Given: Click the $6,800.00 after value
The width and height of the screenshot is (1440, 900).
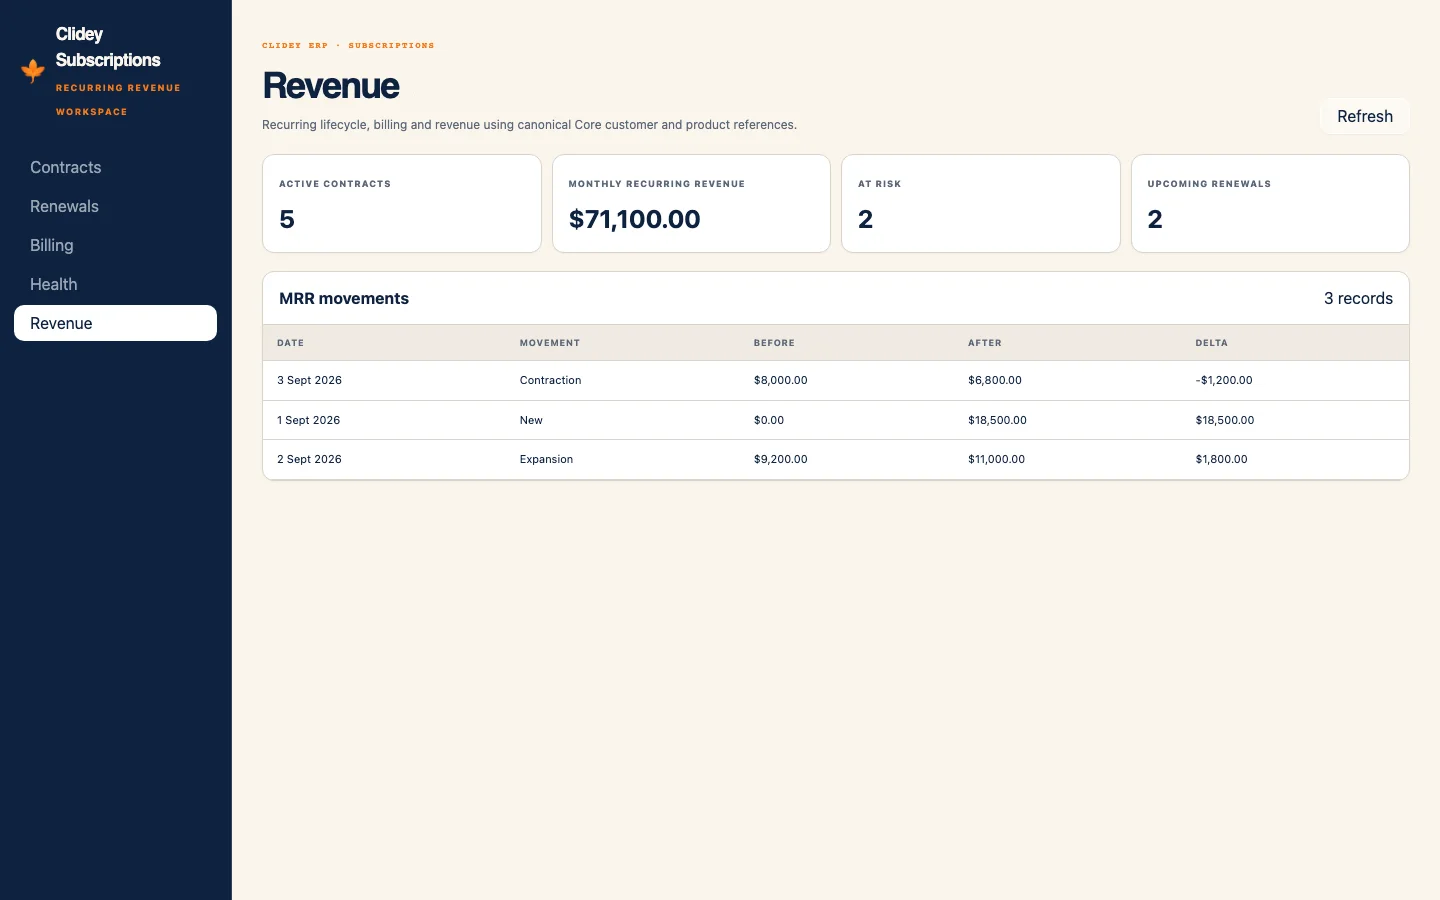Looking at the screenshot, I should point(995,380).
